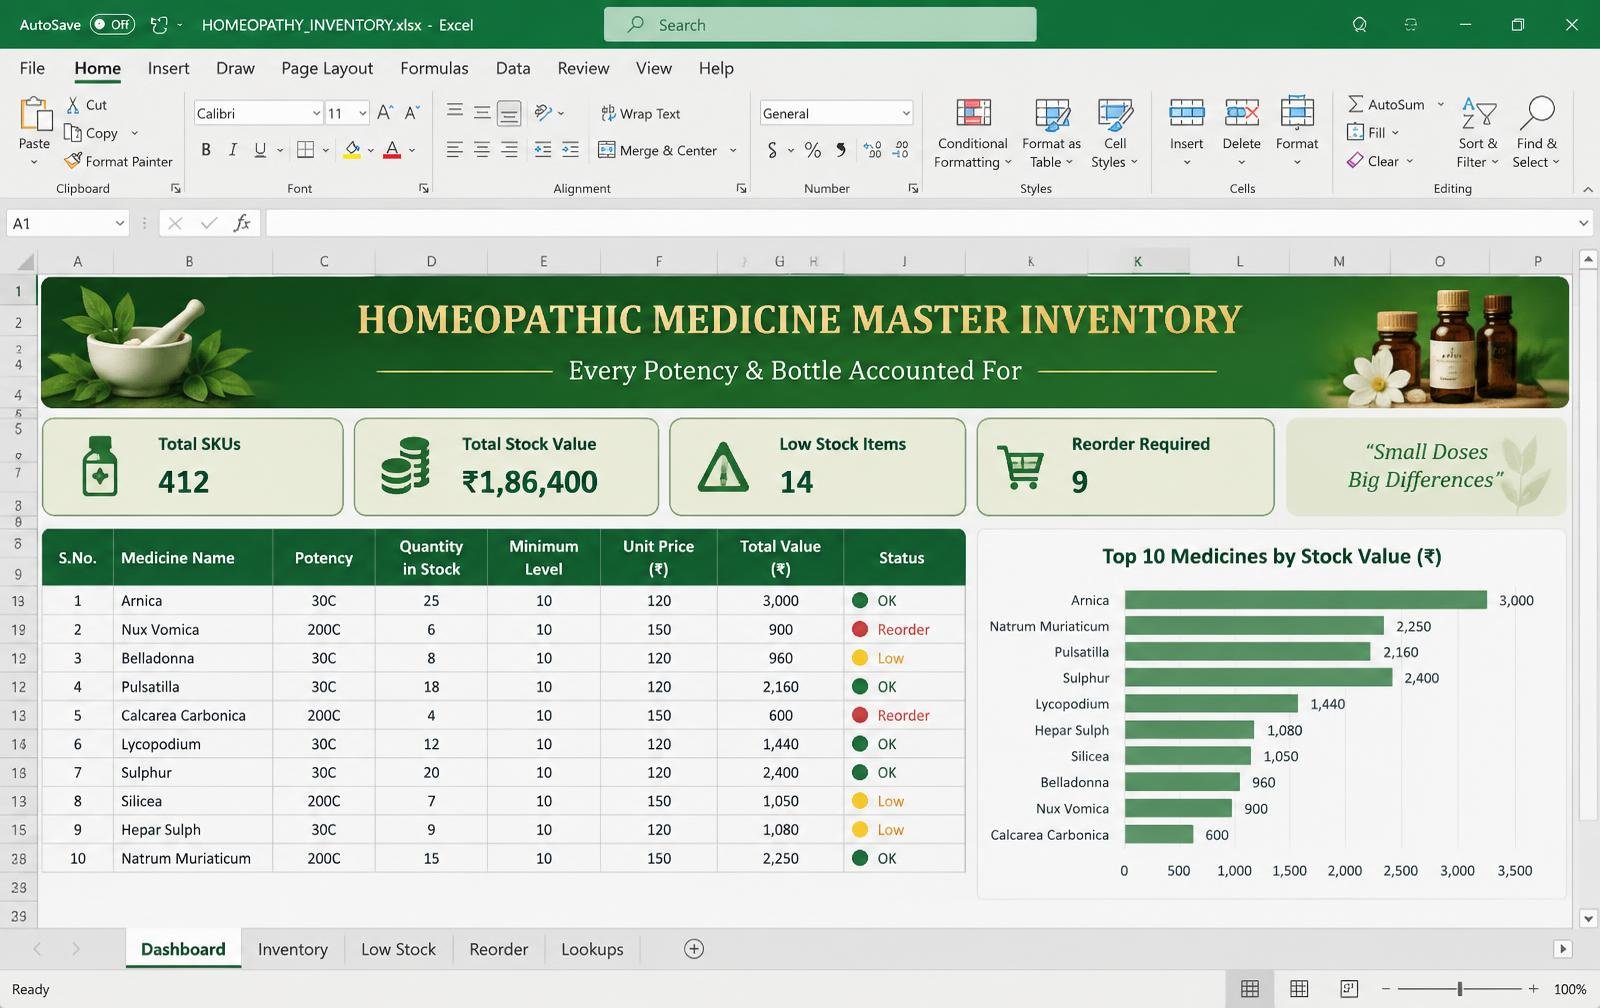Image resolution: width=1600 pixels, height=1008 pixels.
Task: Open the File menu
Action: 32,68
